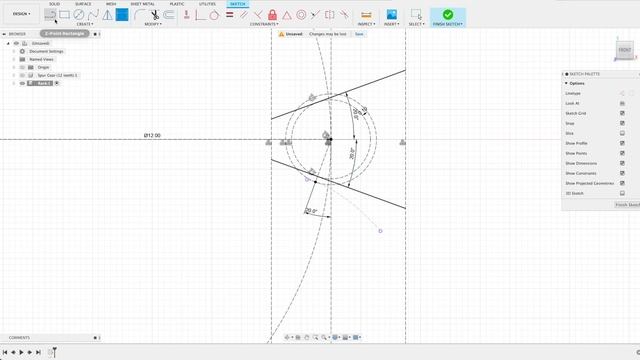Screen dimensions: 640x360
Task: Open the Insert dropdown menu
Action: pos(391,24)
